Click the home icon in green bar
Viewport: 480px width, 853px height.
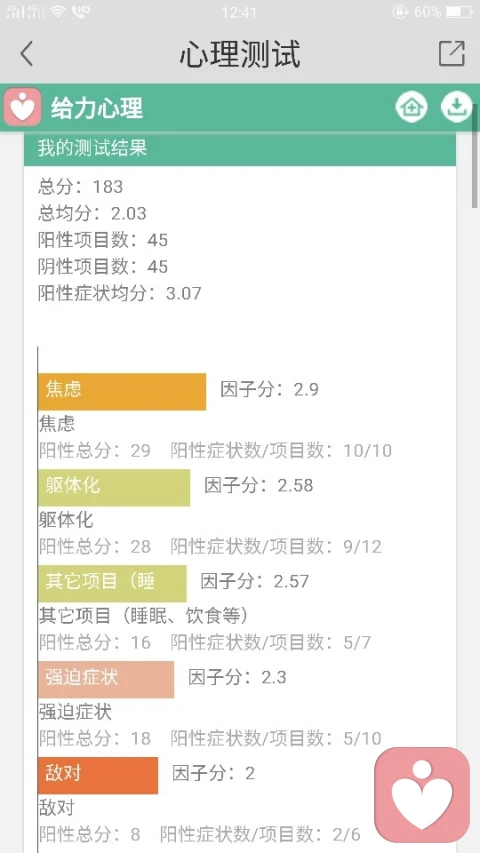click(x=411, y=107)
